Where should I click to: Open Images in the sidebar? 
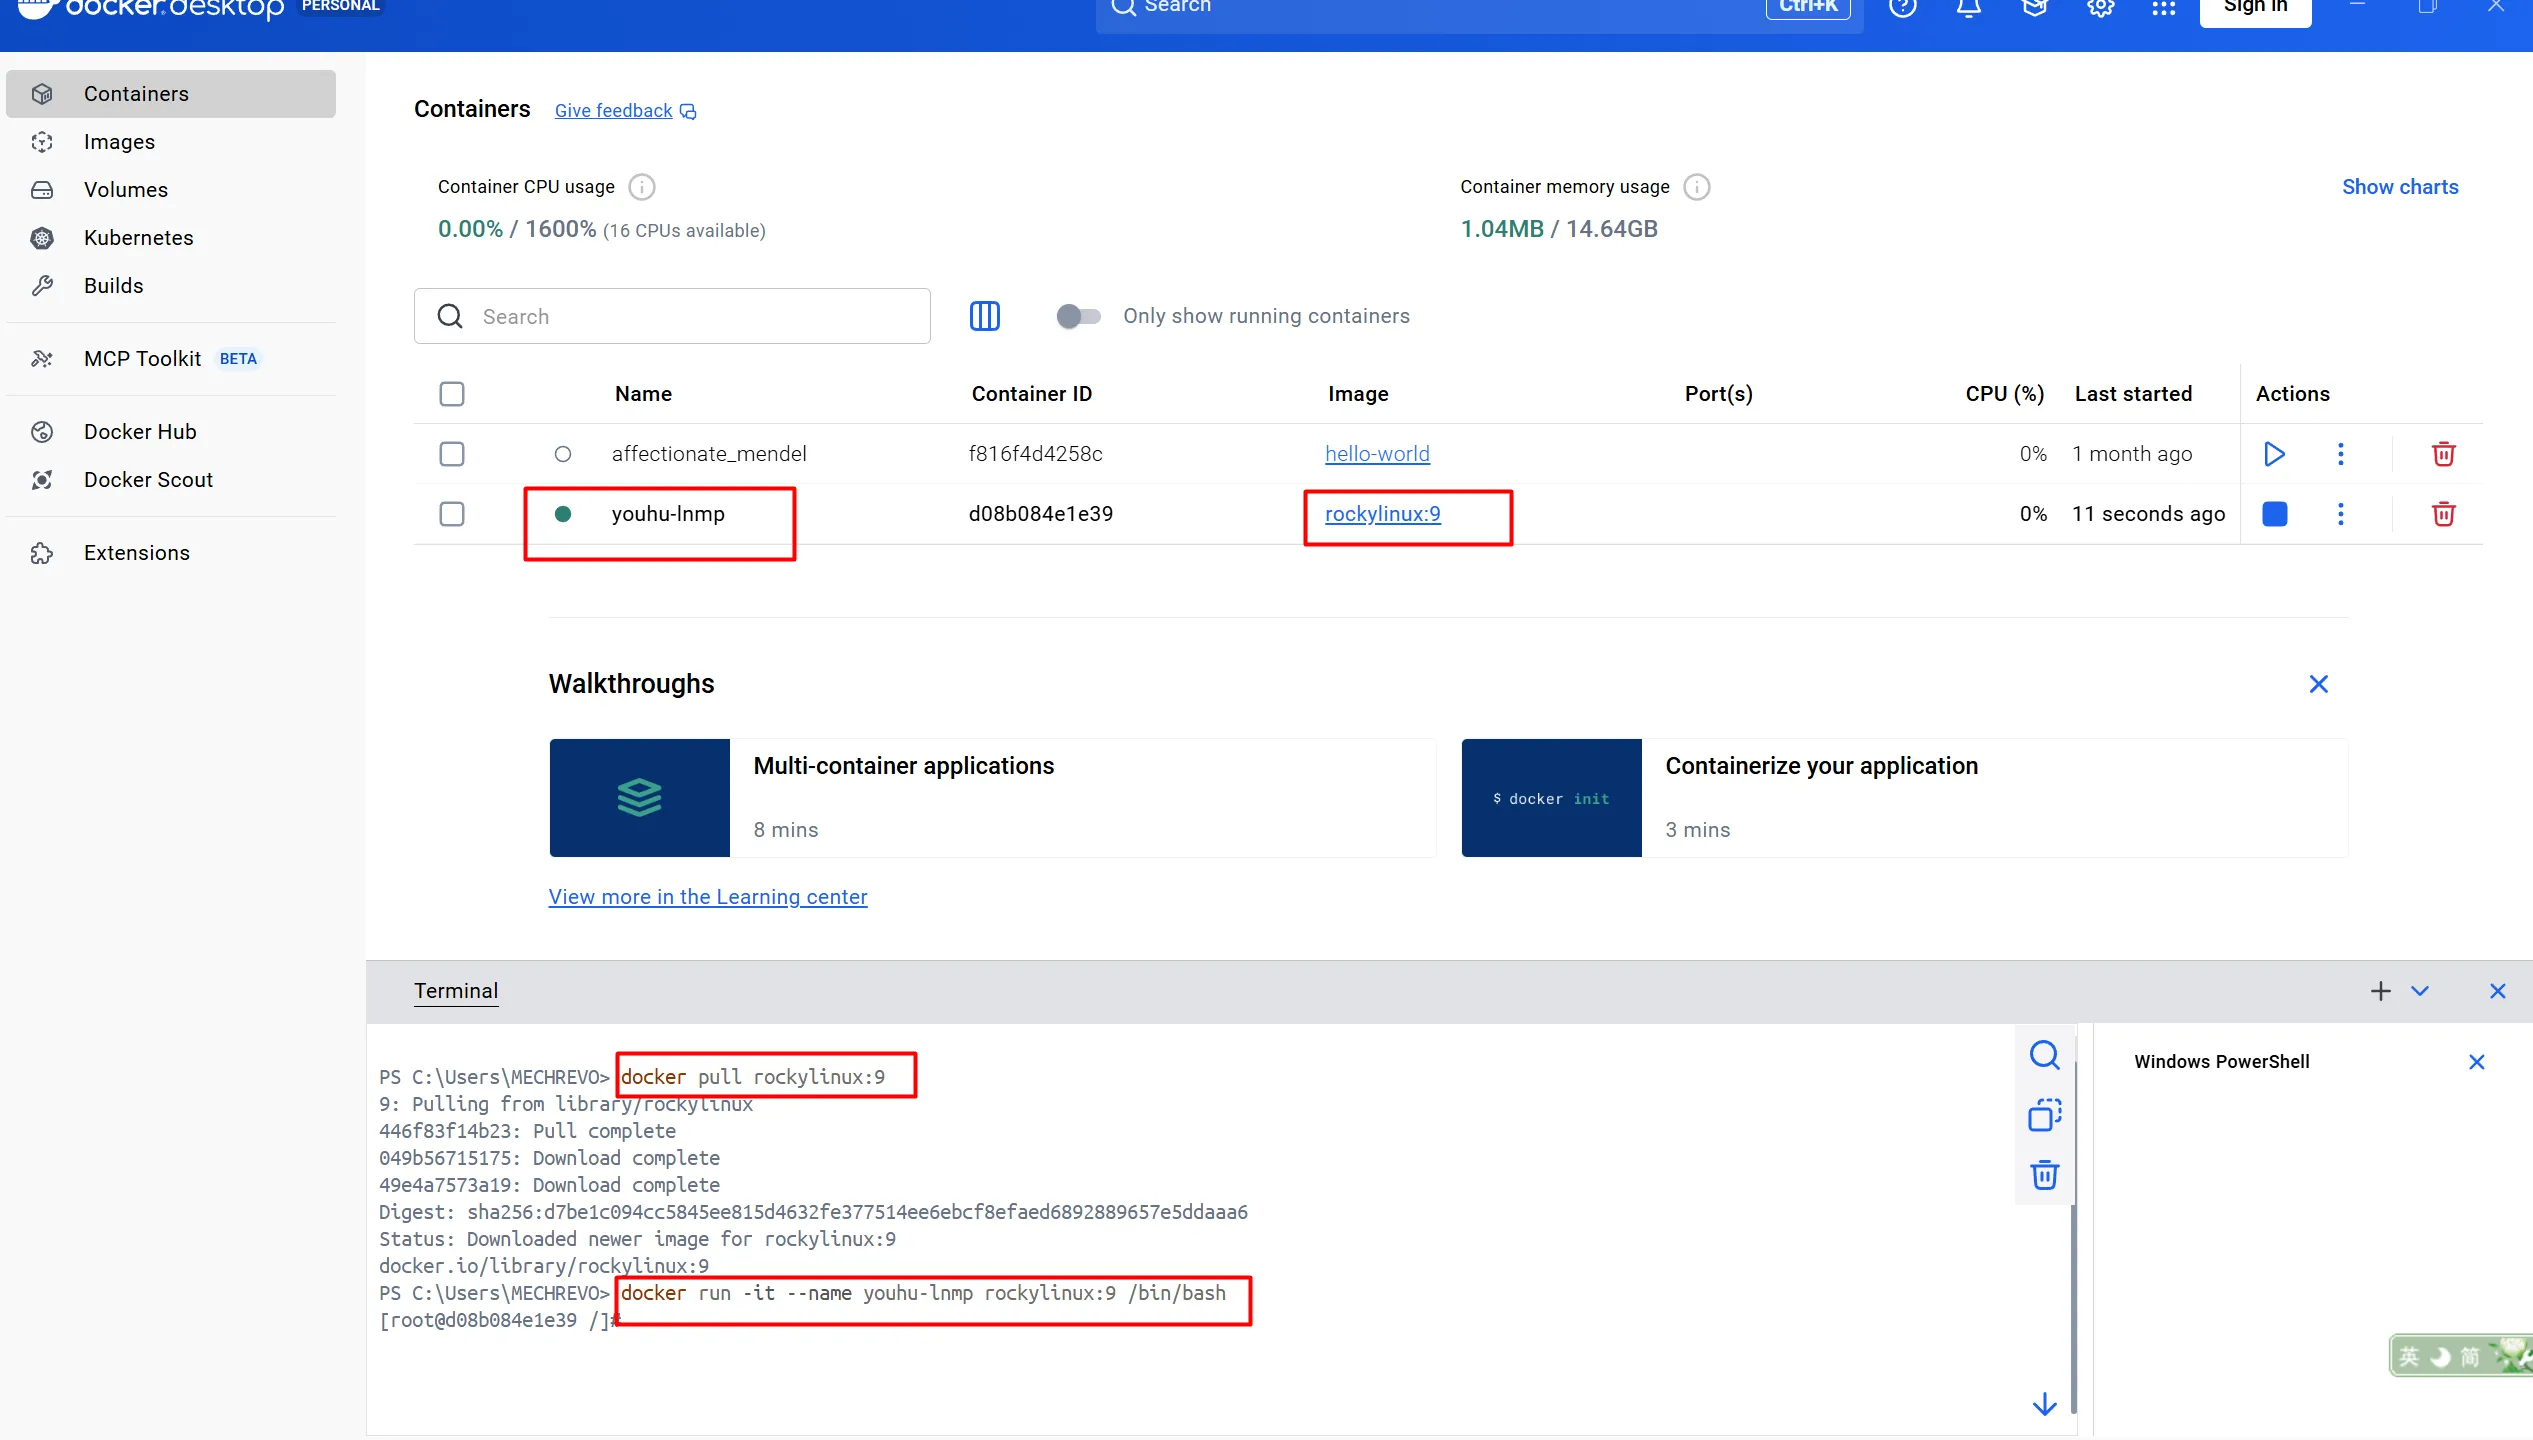[x=119, y=142]
